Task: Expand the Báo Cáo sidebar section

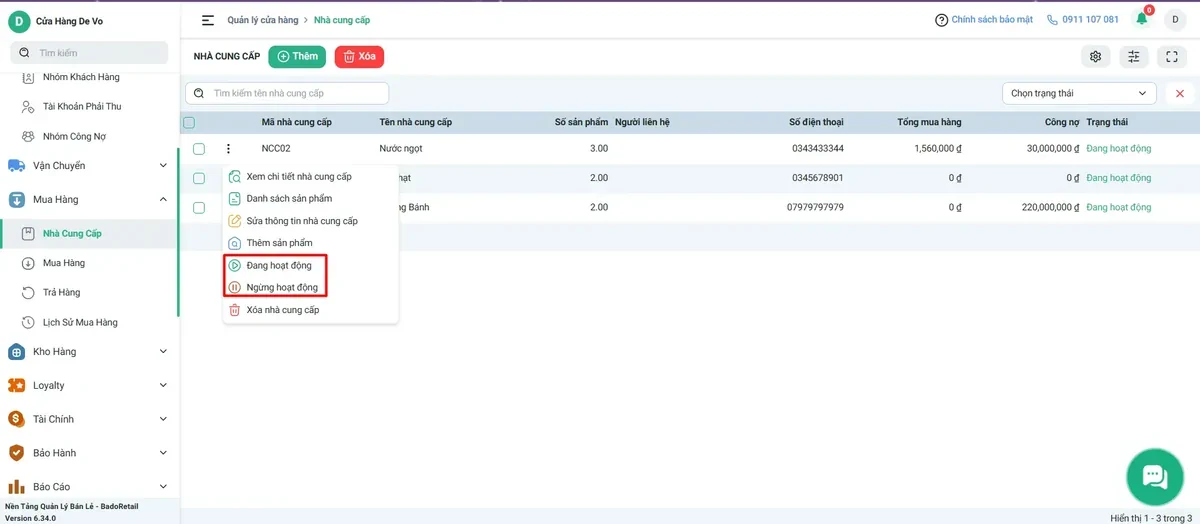Action: tap(163, 487)
